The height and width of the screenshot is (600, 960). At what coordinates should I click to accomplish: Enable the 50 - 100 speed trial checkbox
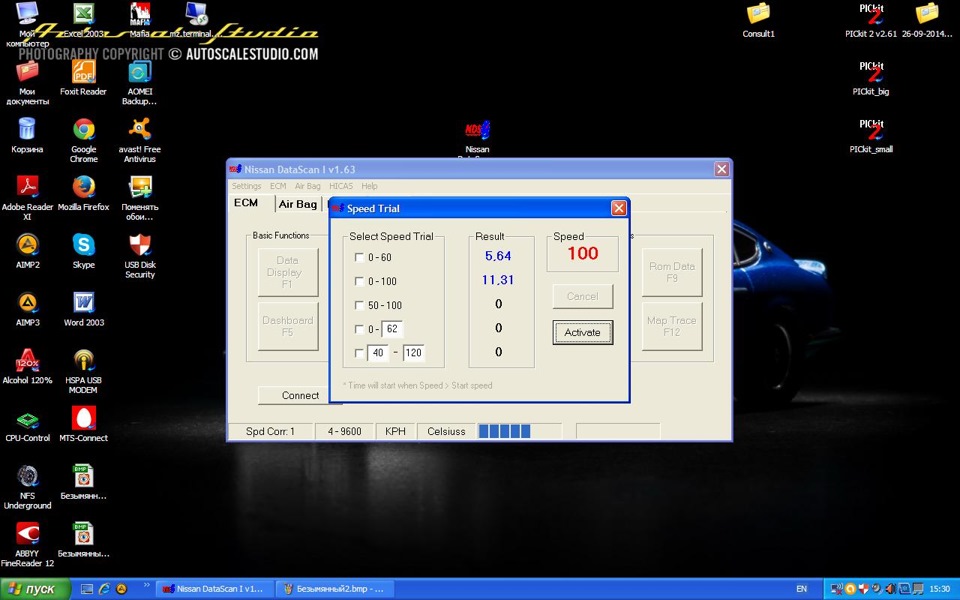click(359, 306)
